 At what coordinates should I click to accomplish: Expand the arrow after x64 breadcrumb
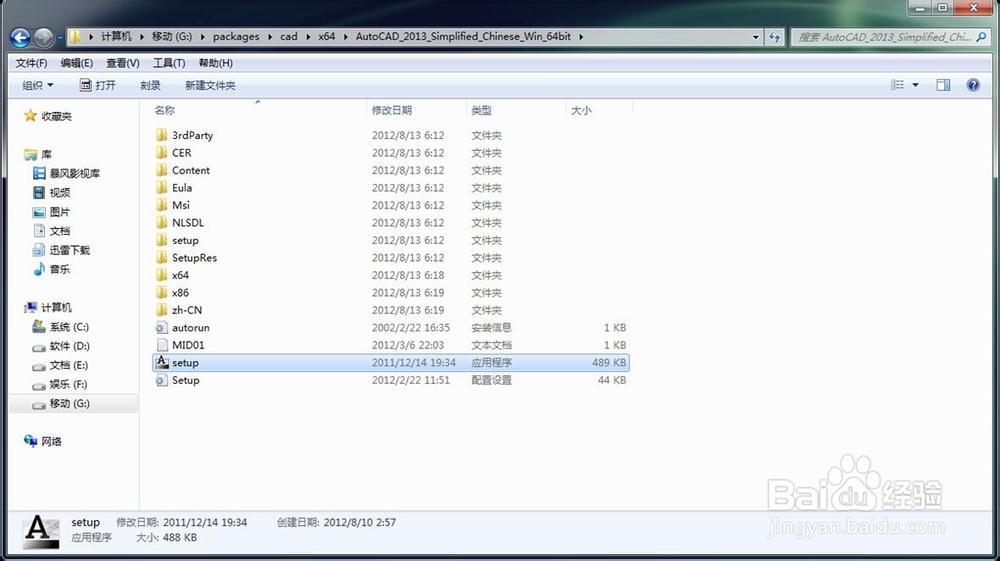coord(346,36)
